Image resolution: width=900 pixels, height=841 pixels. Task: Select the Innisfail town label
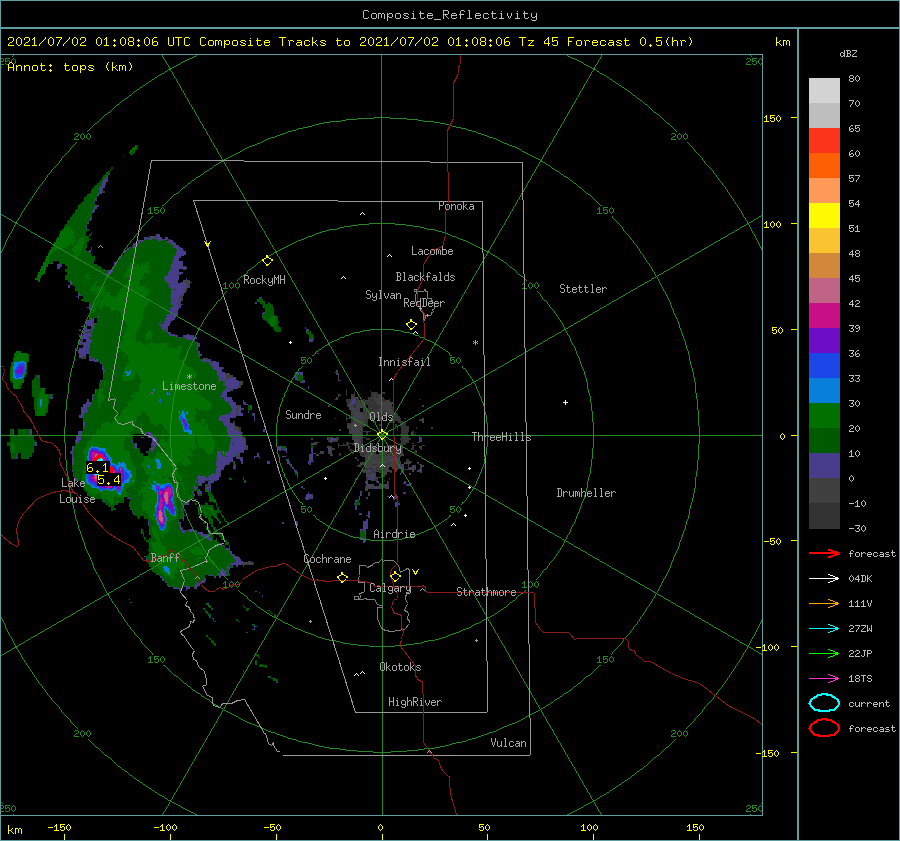(404, 362)
